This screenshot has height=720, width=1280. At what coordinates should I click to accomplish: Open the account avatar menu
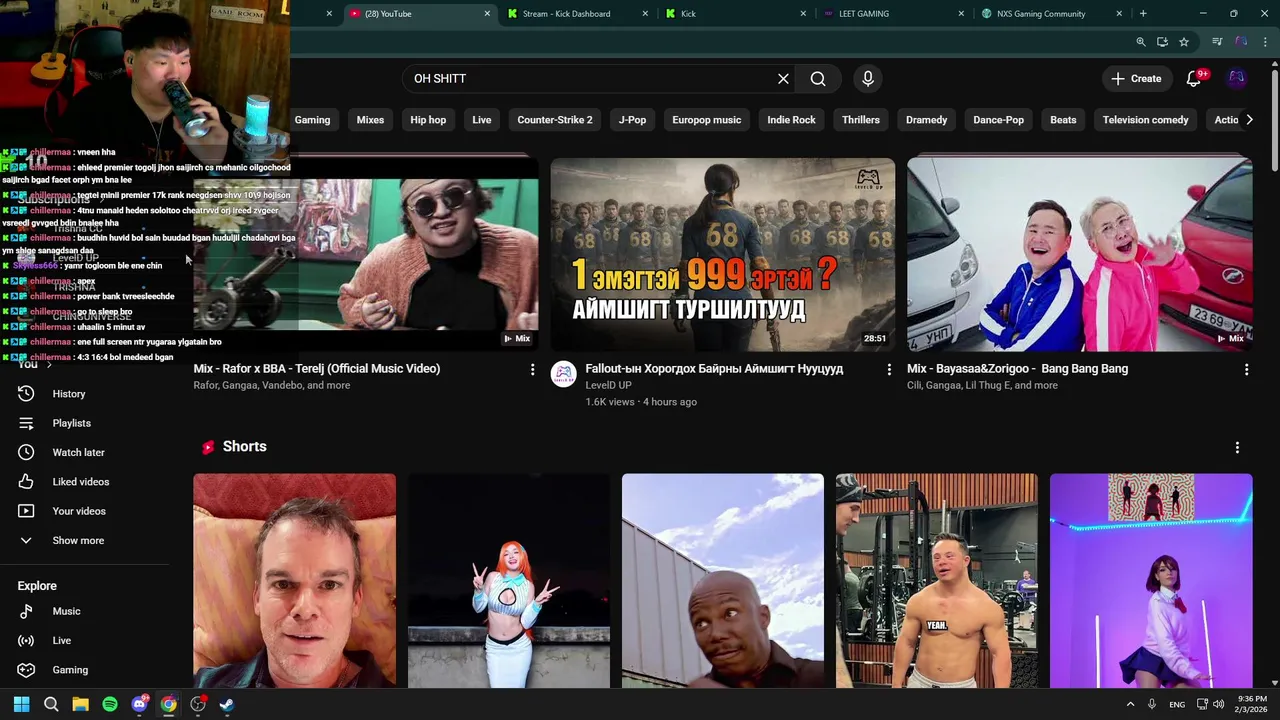1237,79
